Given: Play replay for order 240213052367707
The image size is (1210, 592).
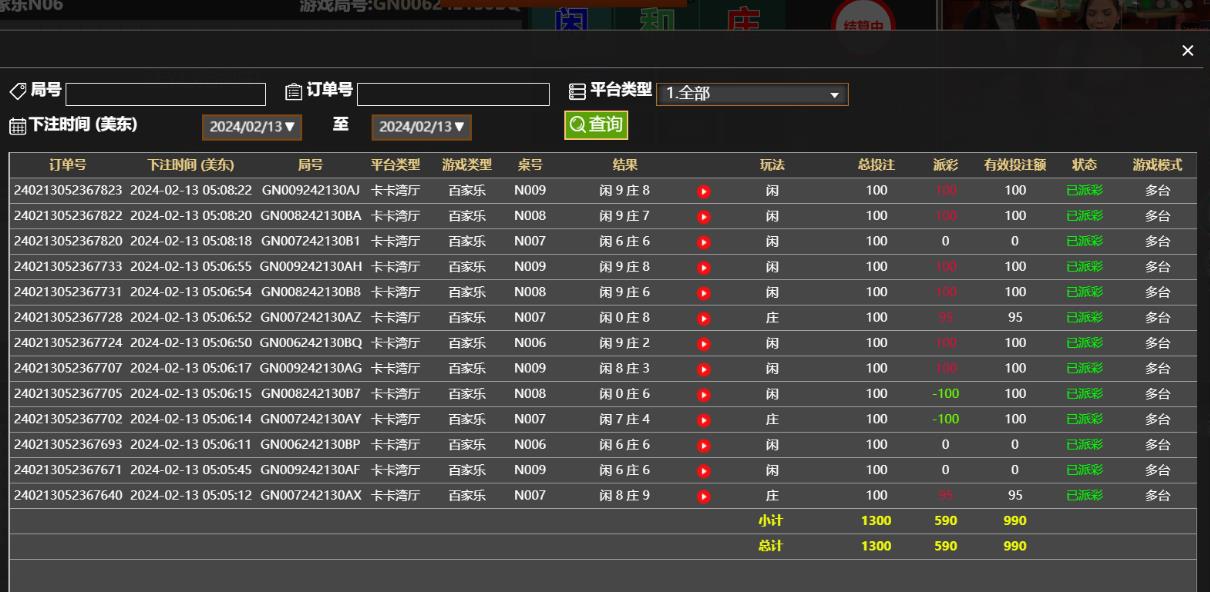Looking at the screenshot, I should coord(704,369).
